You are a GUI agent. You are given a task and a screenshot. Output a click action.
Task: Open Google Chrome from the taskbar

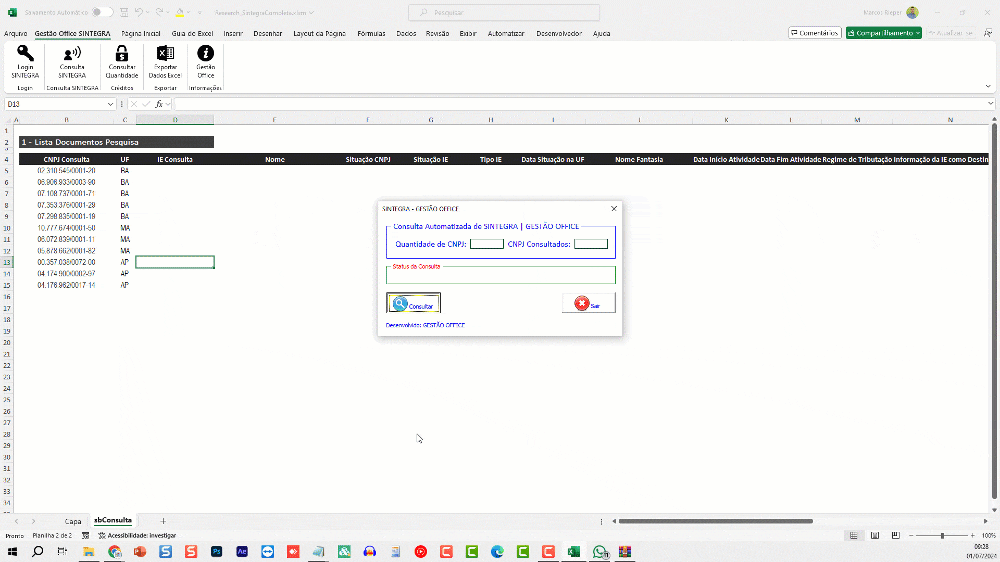tap(114, 551)
